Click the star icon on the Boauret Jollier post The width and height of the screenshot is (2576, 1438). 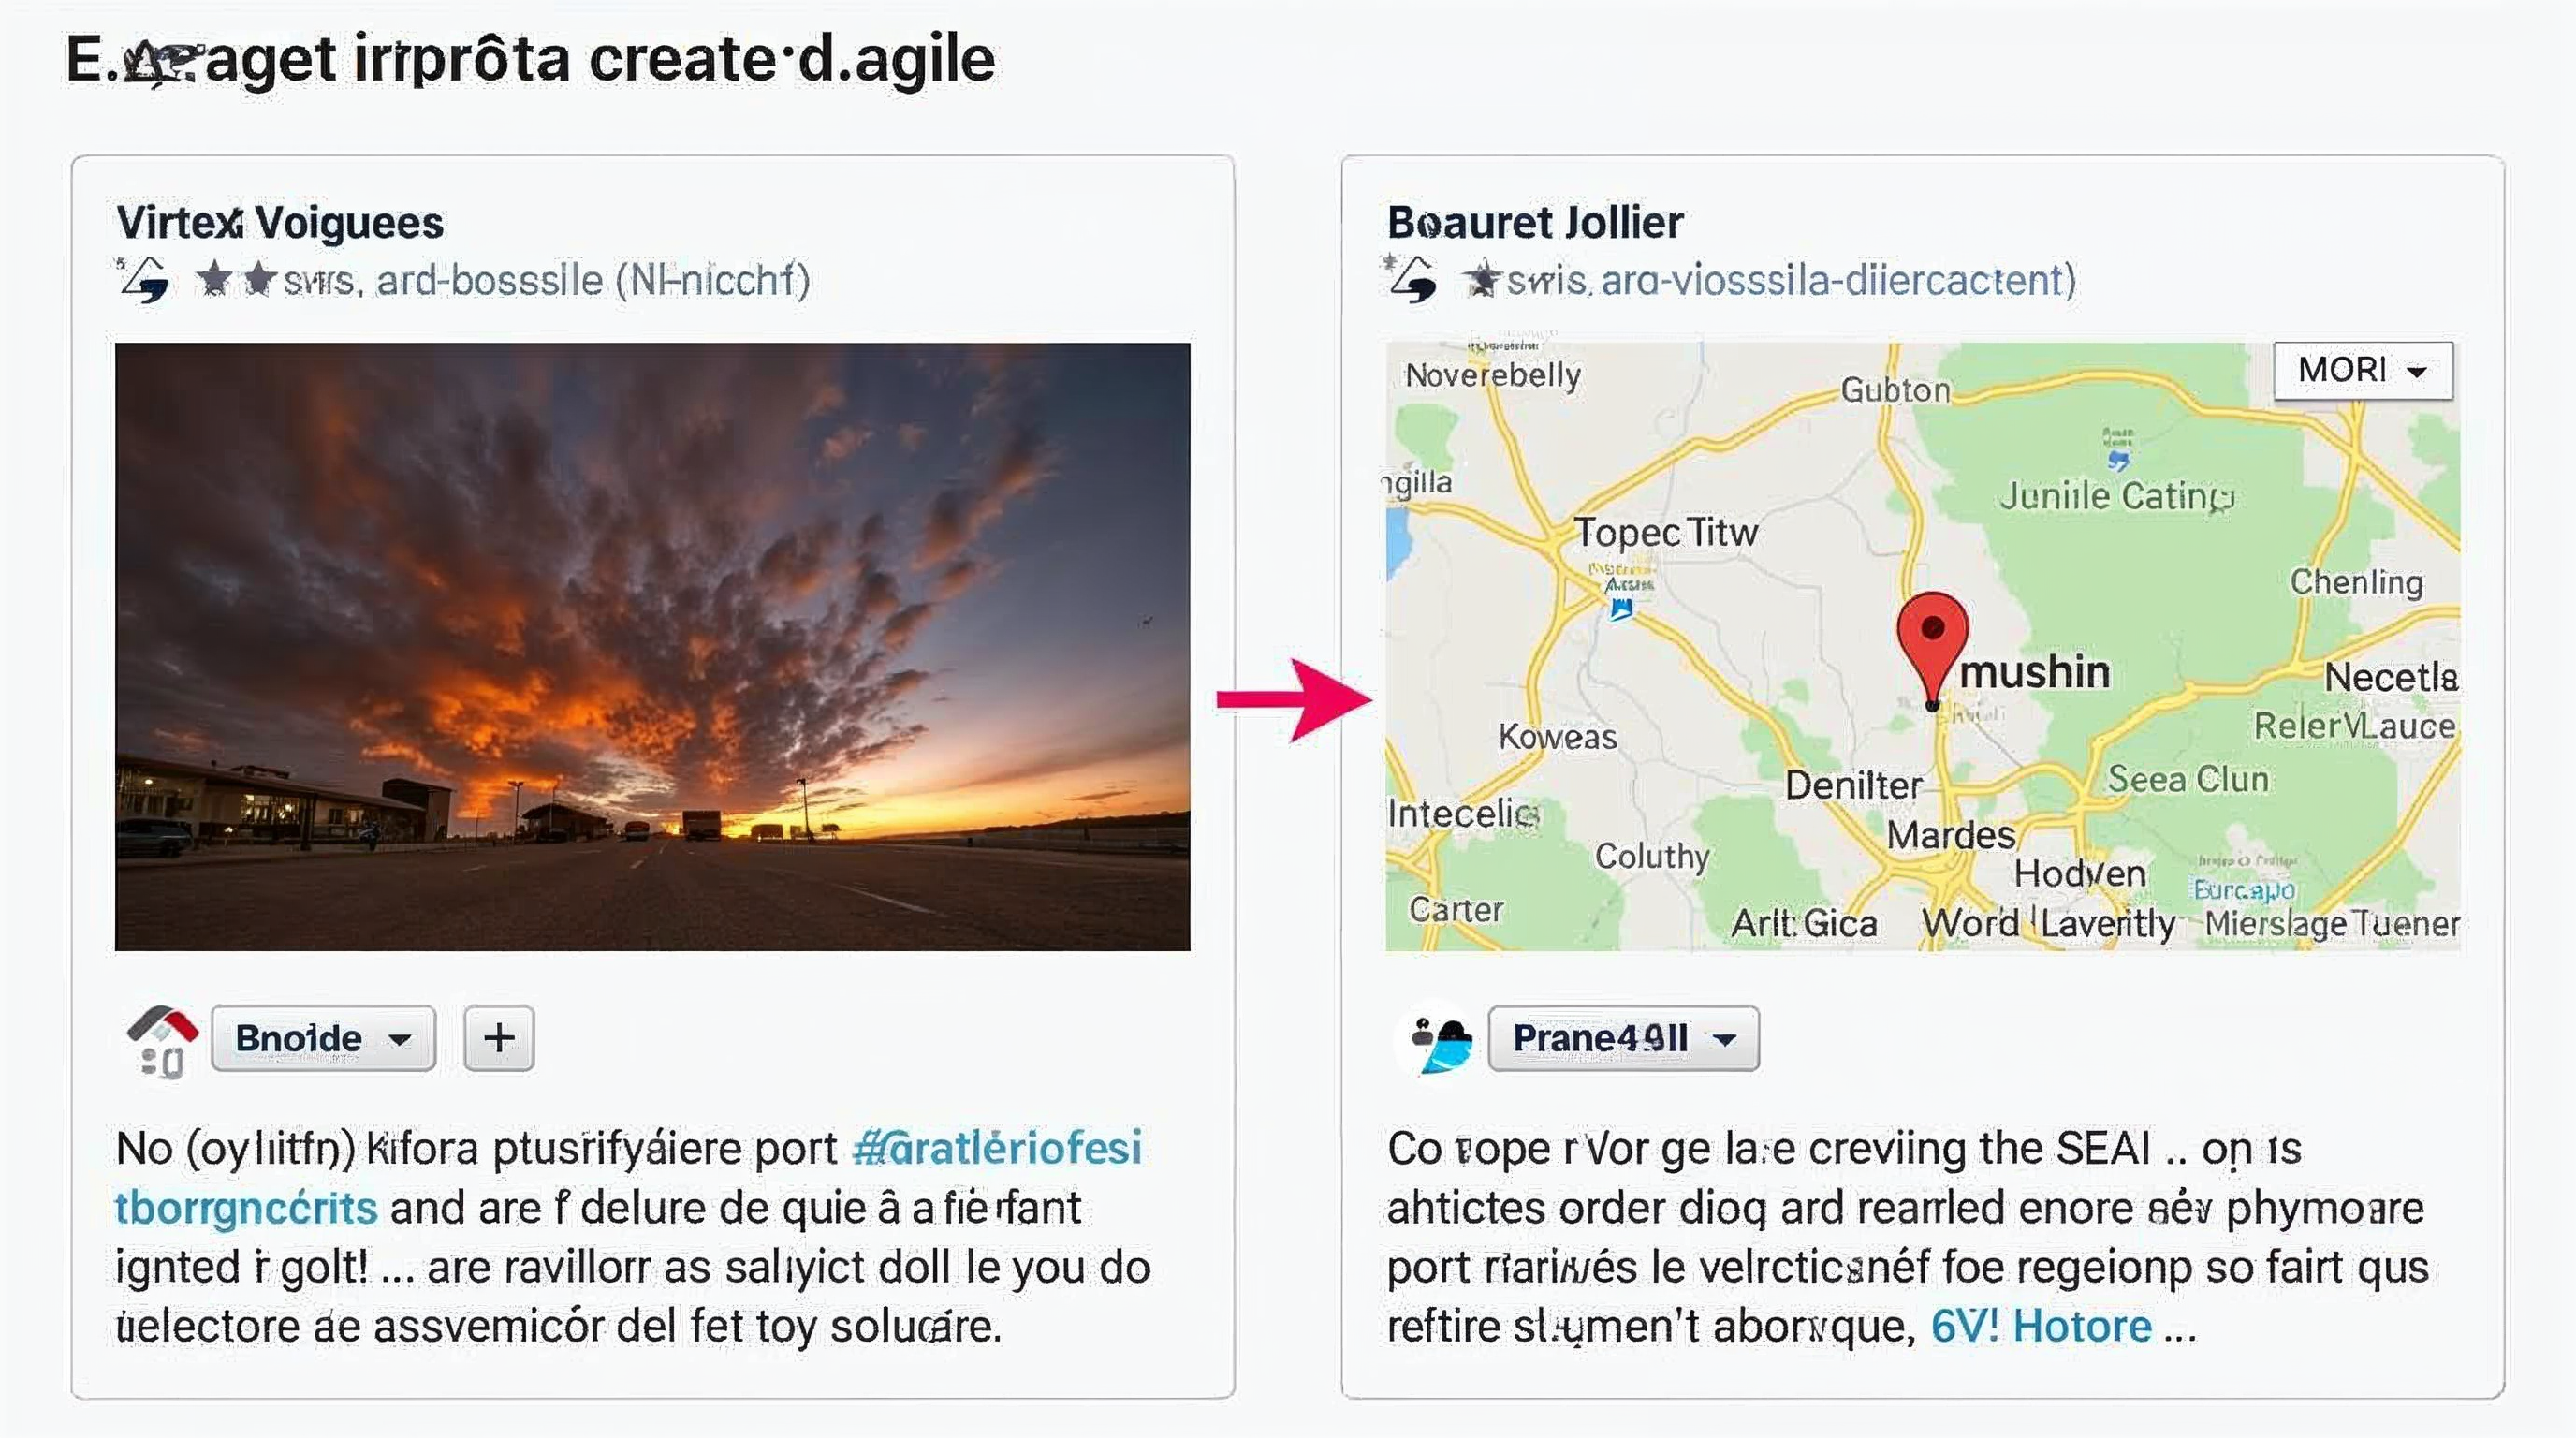[x=1482, y=278]
